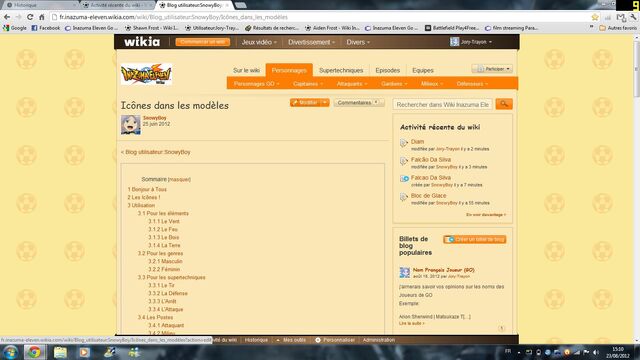The height and width of the screenshot is (360, 640).
Task: Select Episodes tab
Action: point(387,70)
